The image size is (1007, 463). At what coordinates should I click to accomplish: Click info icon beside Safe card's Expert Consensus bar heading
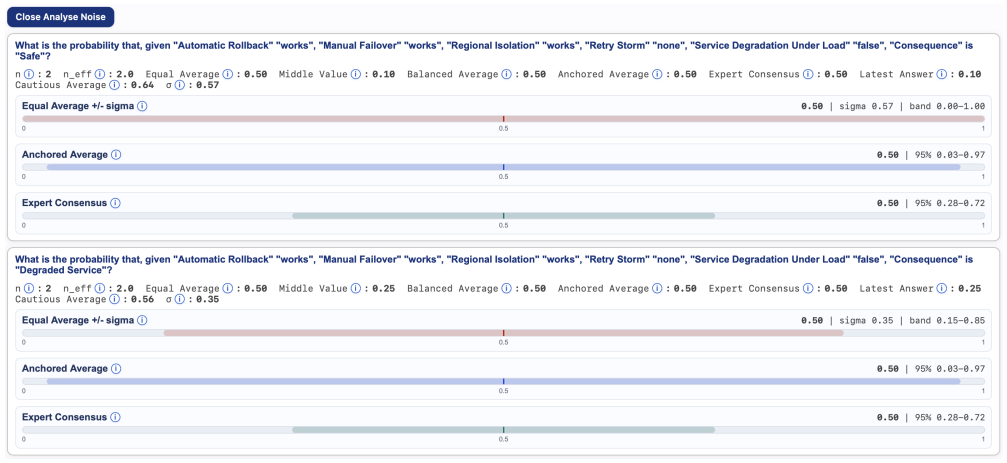(x=115, y=203)
